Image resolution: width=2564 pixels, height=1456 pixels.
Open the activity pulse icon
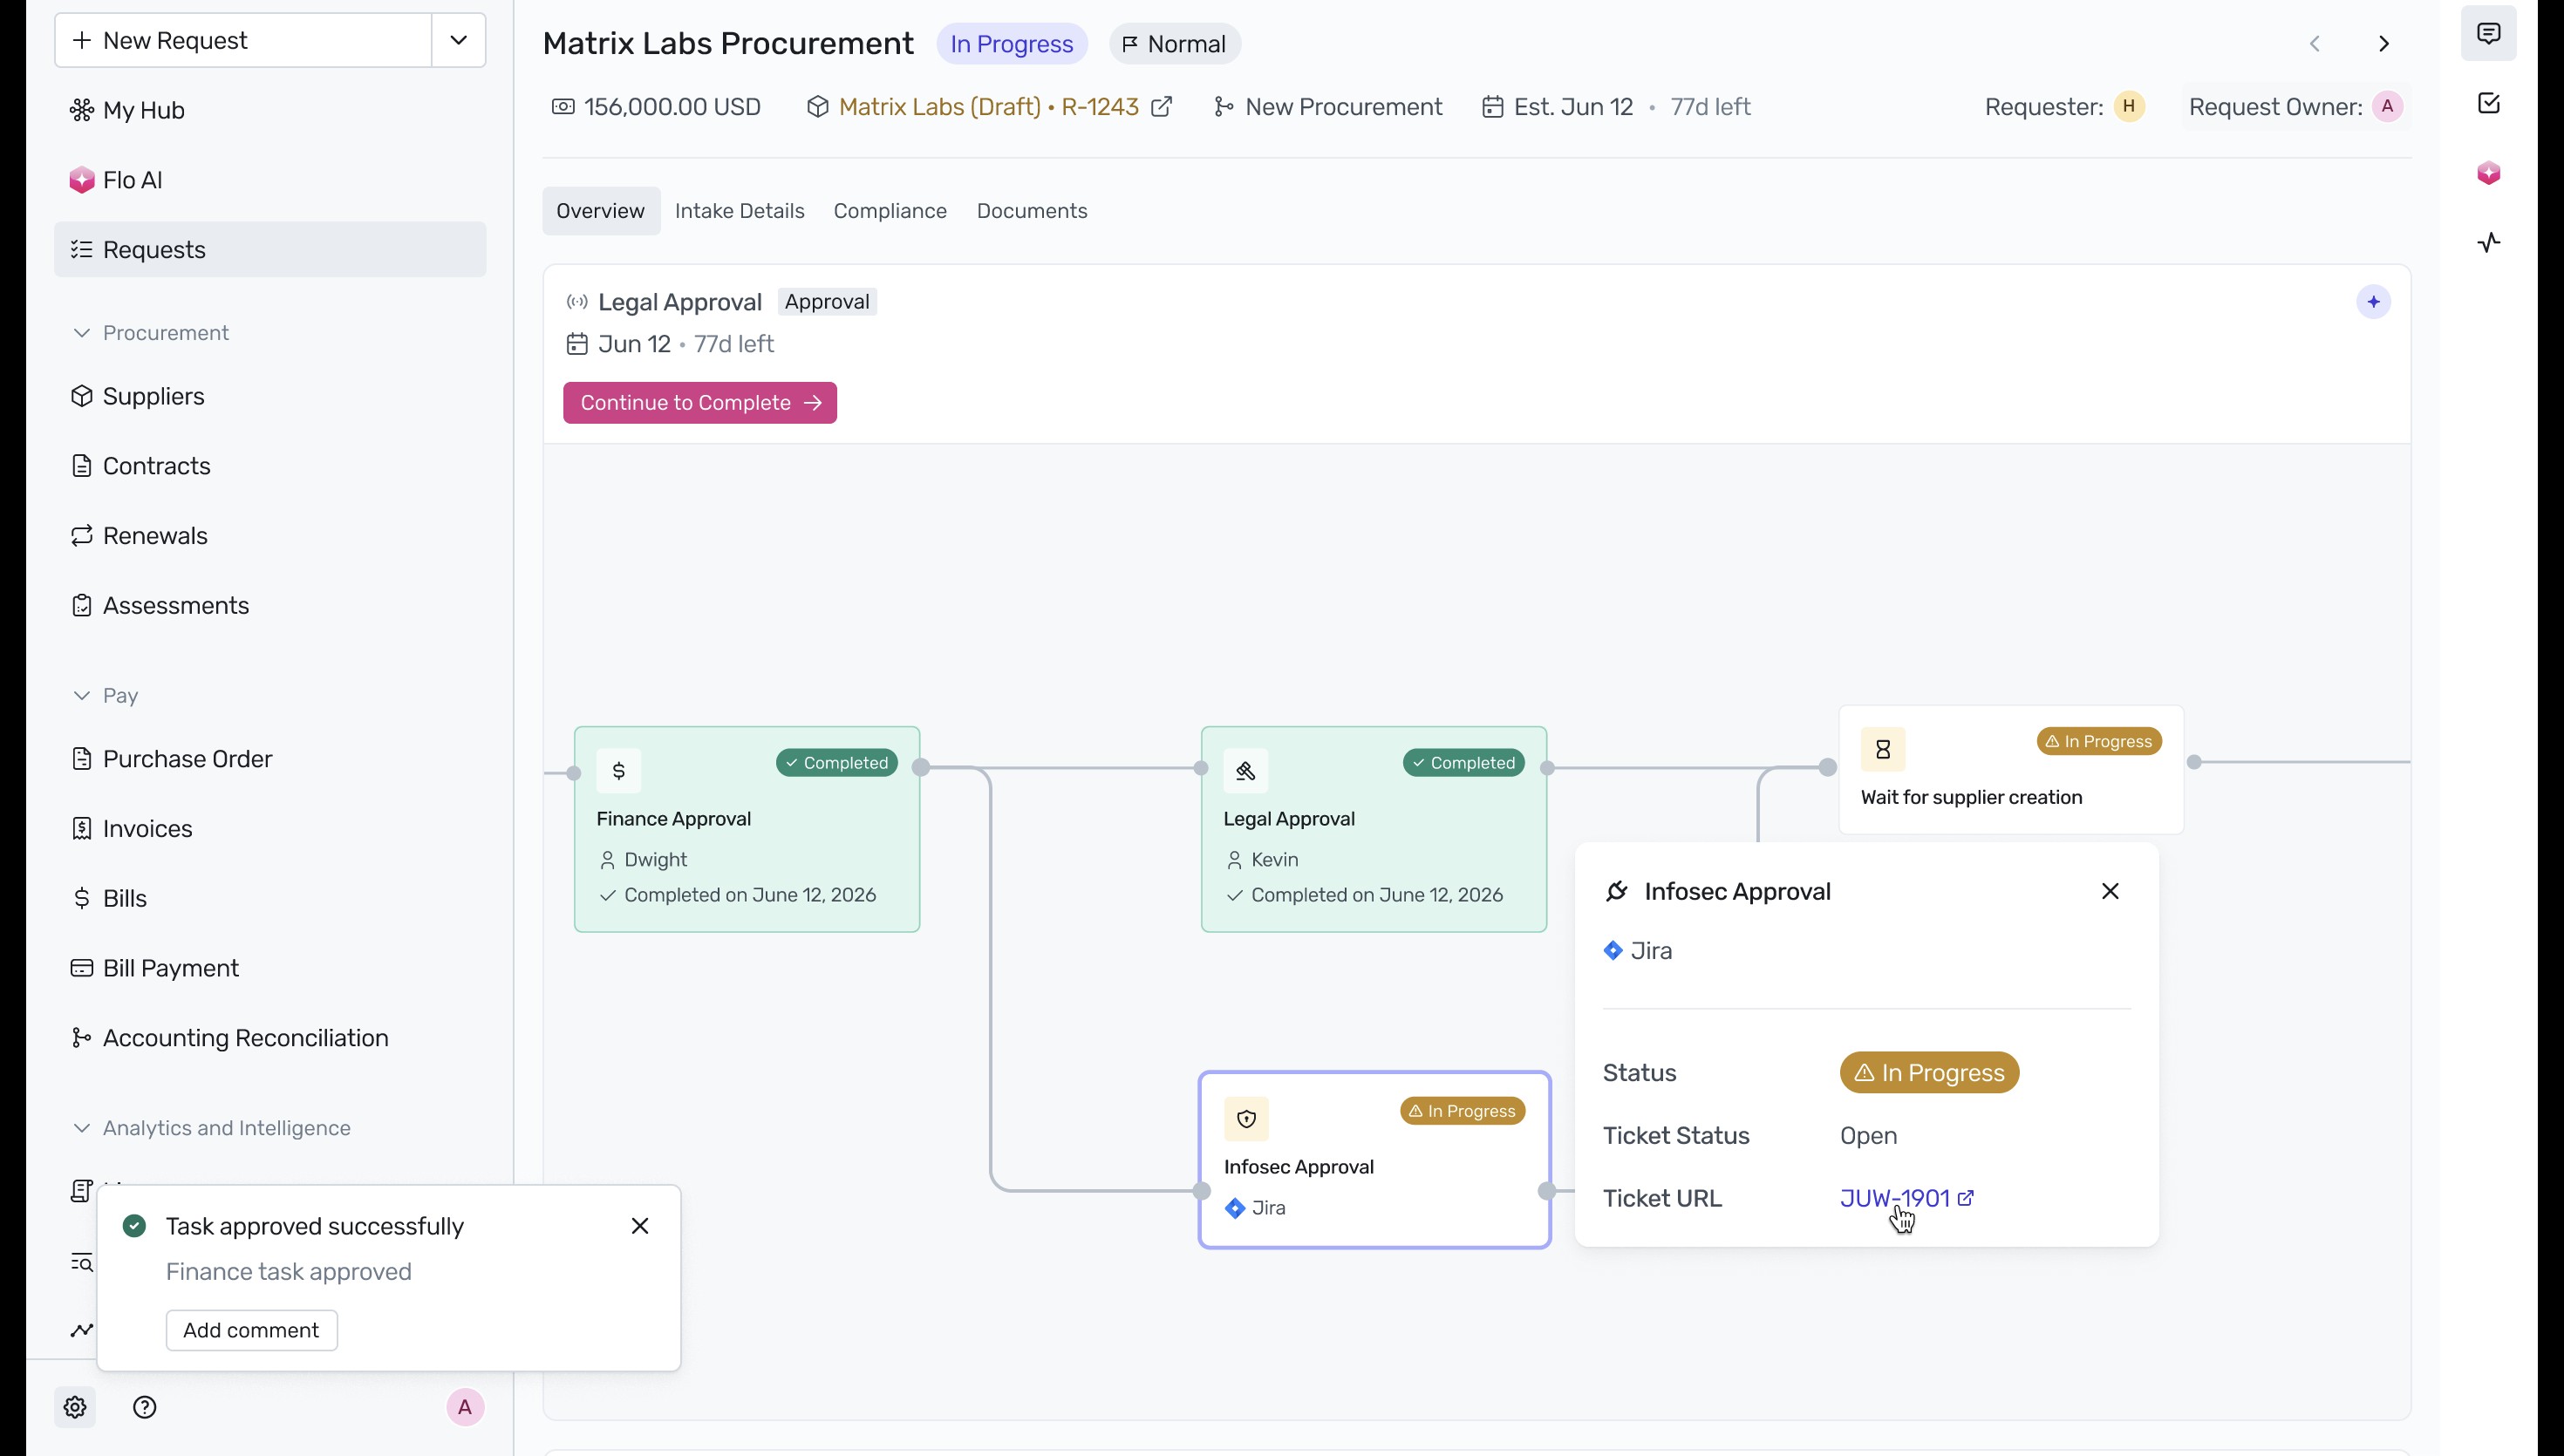(x=2488, y=243)
